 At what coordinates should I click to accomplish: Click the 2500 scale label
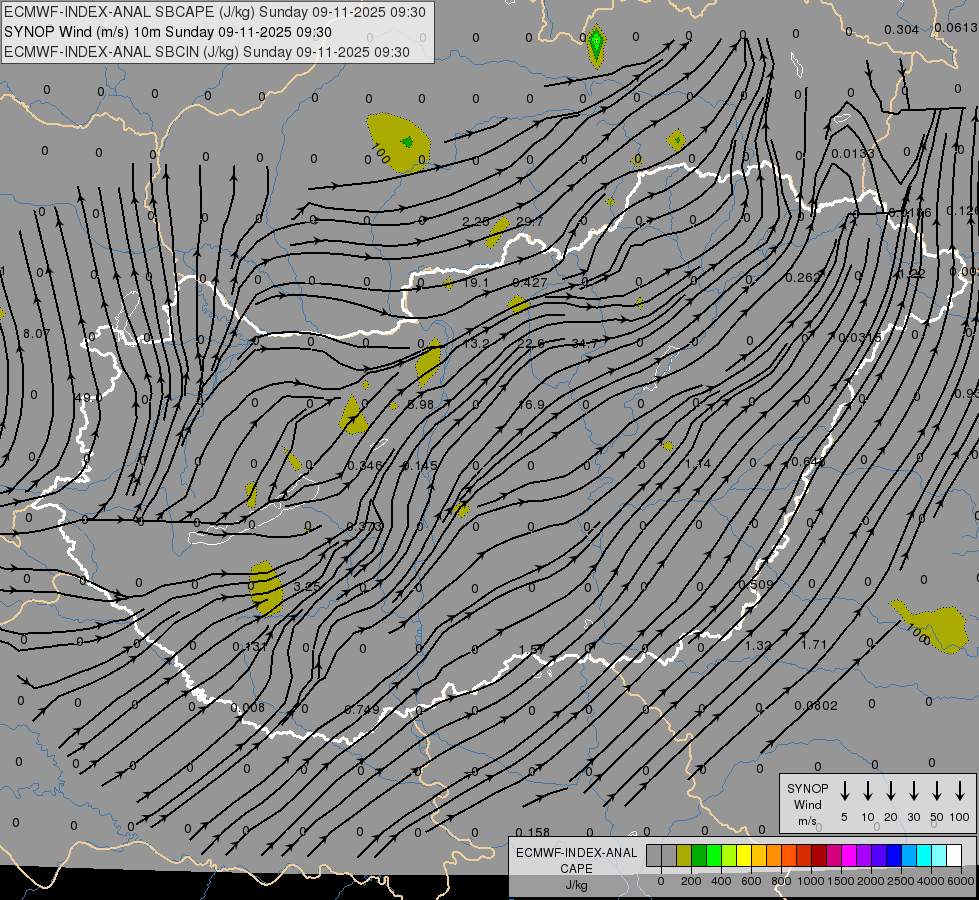click(901, 881)
